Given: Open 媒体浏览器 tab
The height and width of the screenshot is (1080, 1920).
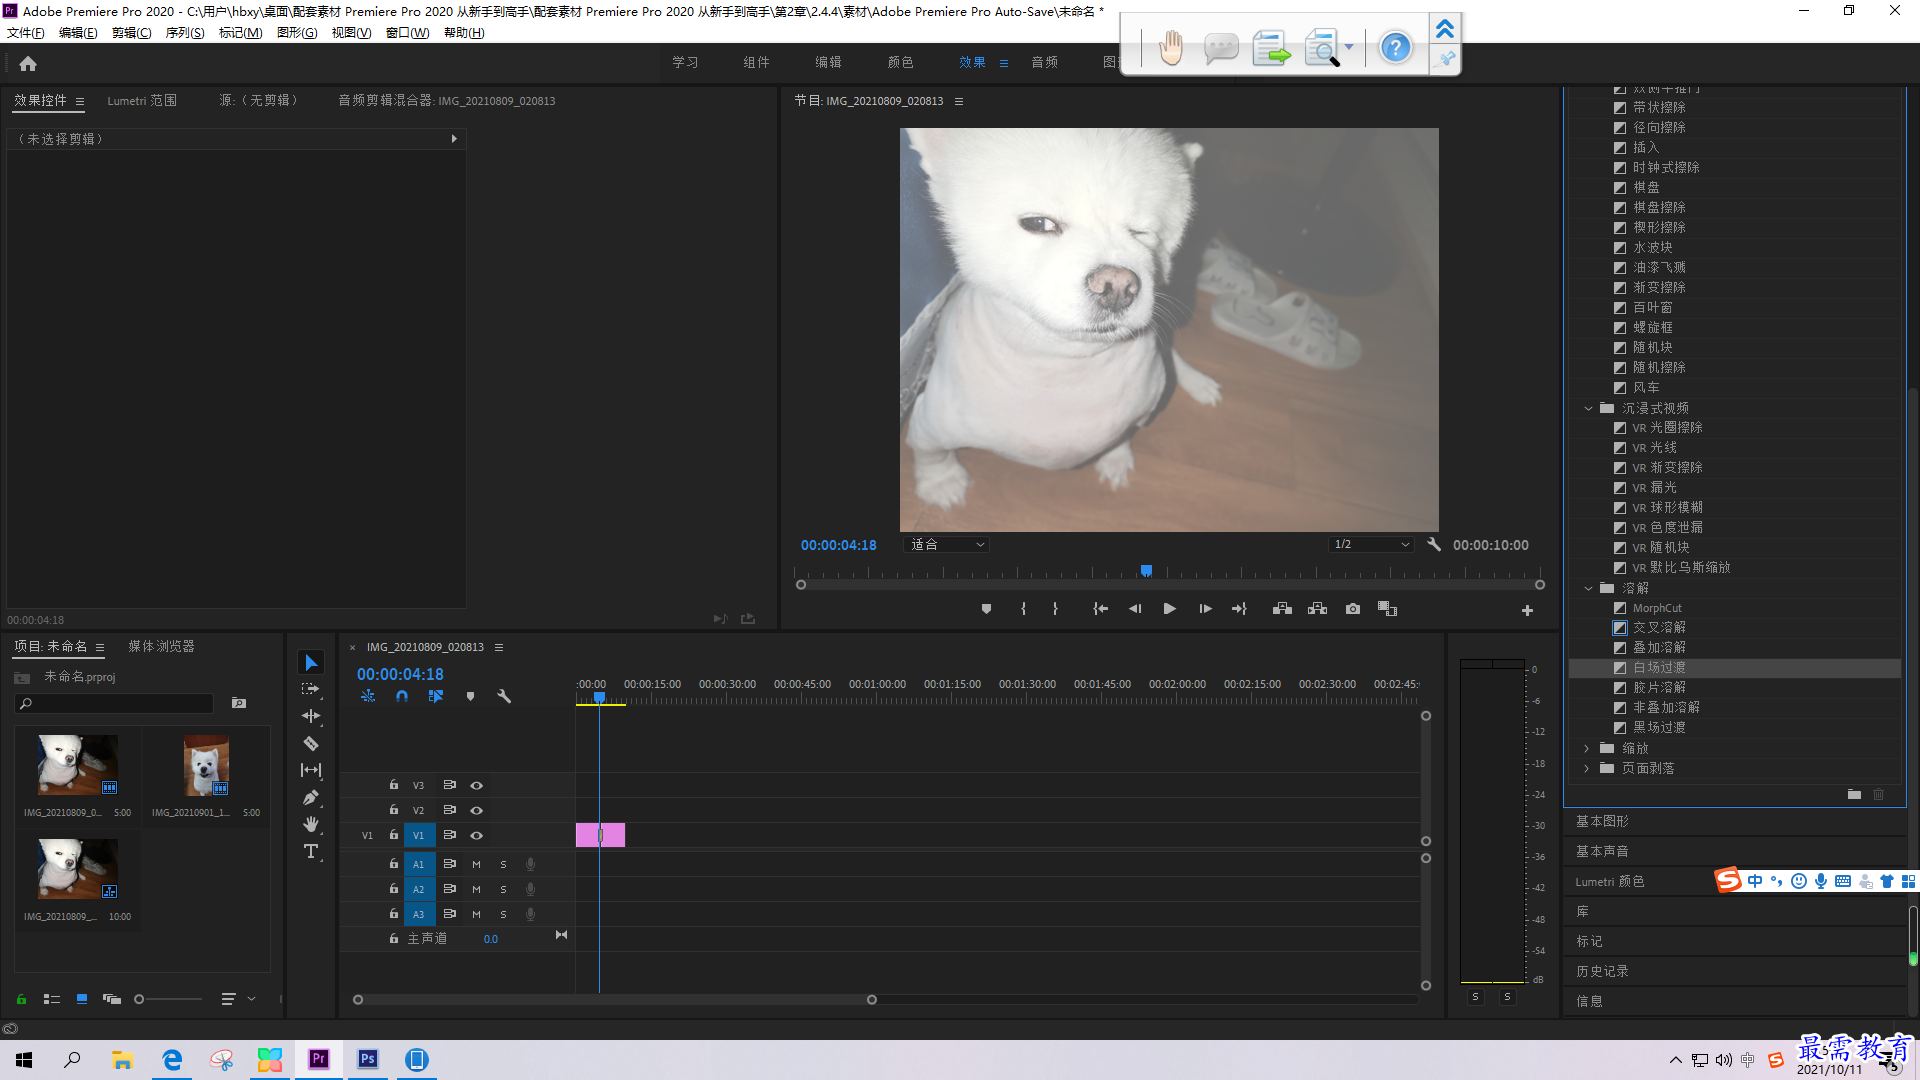Looking at the screenshot, I should click(161, 647).
